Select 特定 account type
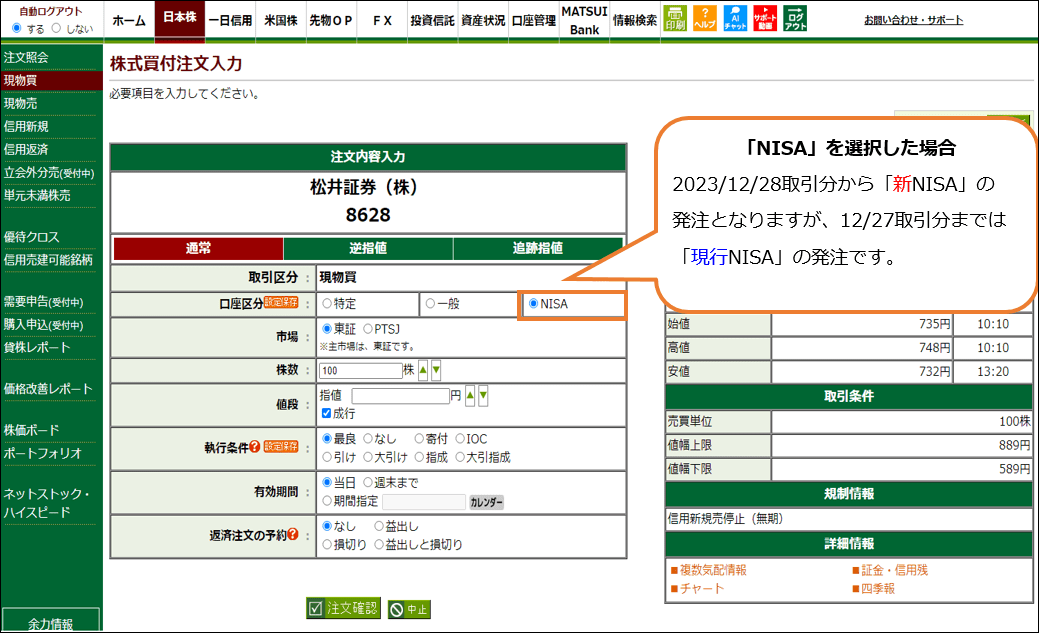 [x=327, y=304]
